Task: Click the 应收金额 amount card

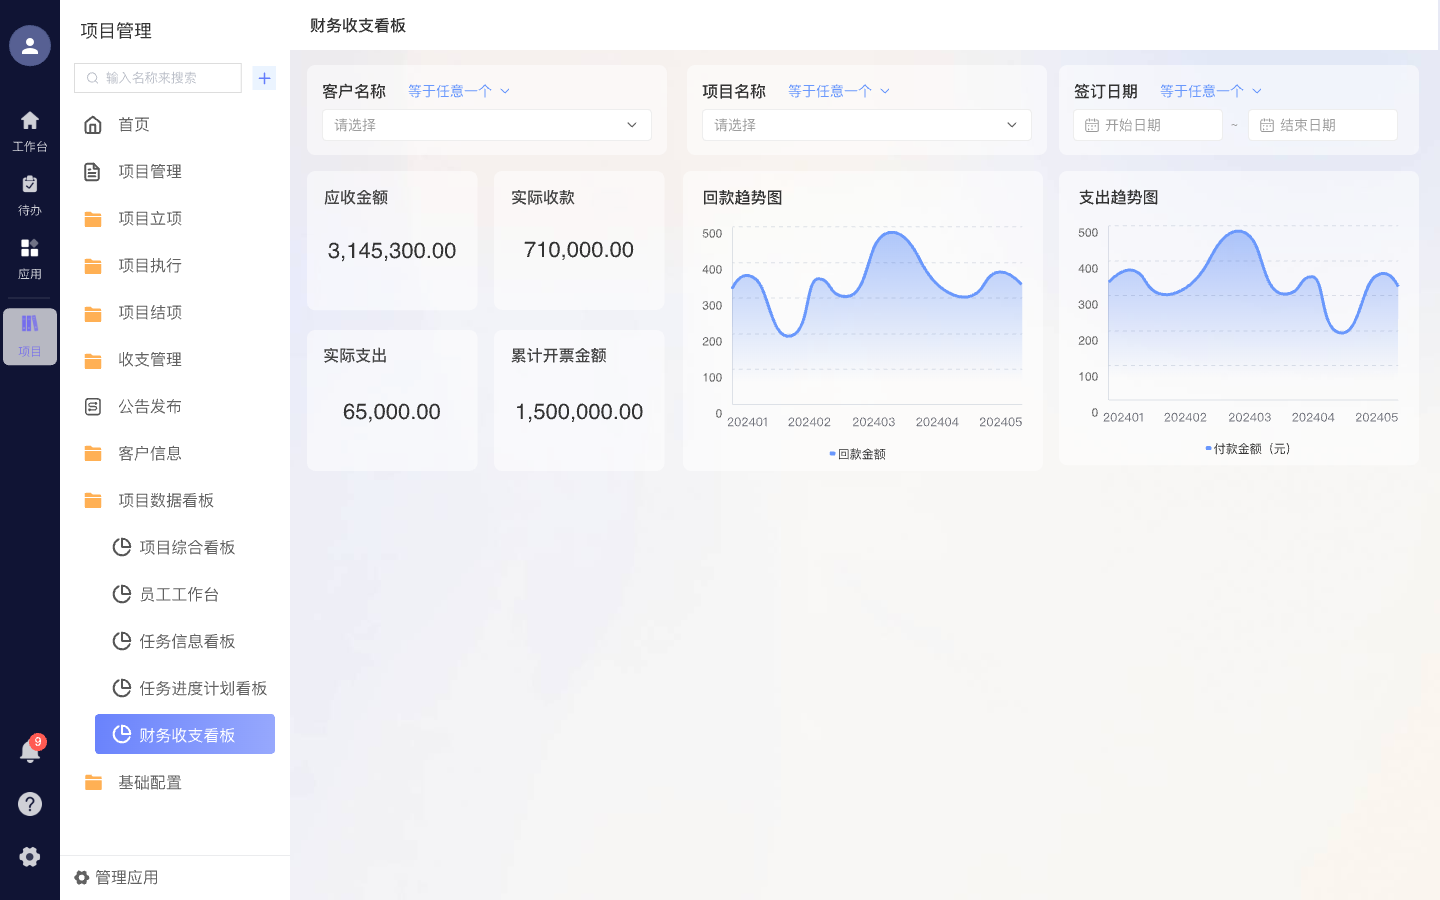Action: pos(392,240)
